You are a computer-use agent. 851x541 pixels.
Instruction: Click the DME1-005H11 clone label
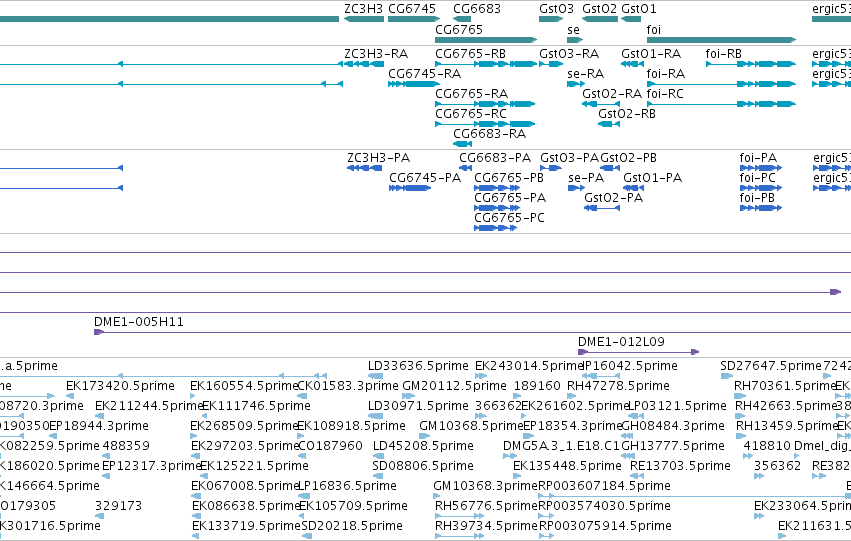(x=139, y=322)
